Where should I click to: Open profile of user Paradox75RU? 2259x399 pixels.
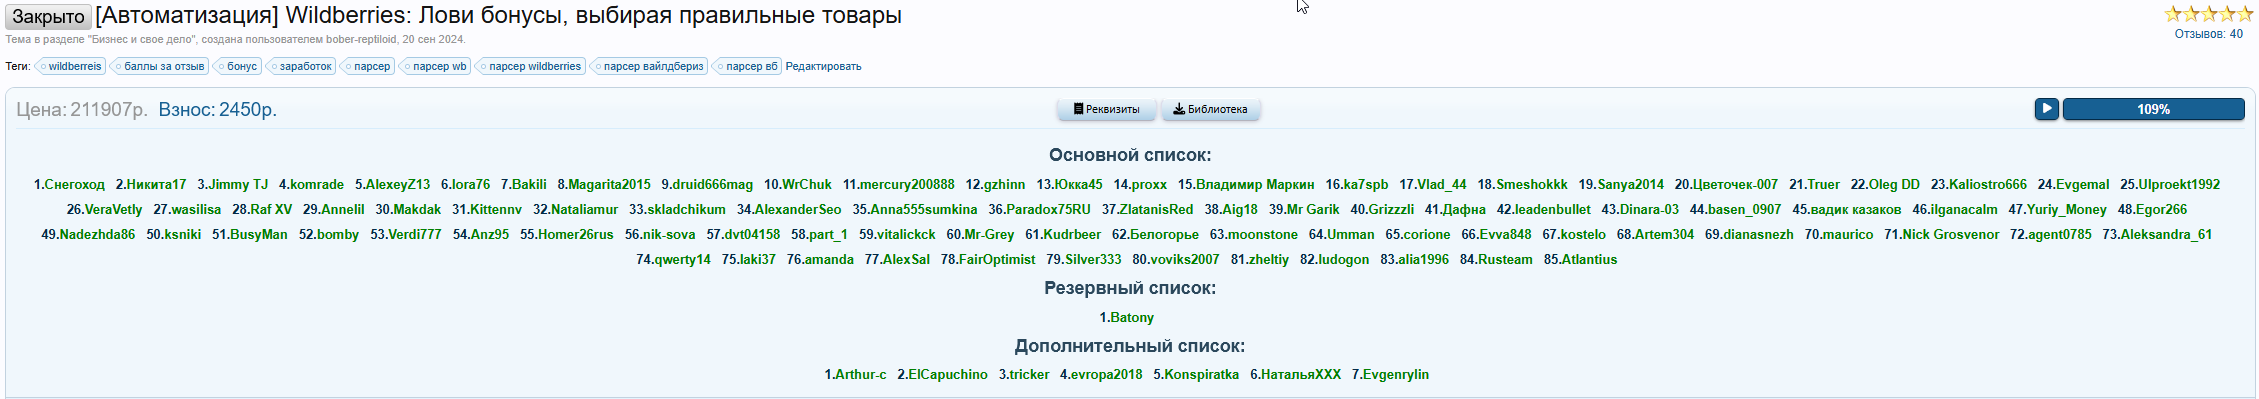click(x=1048, y=209)
